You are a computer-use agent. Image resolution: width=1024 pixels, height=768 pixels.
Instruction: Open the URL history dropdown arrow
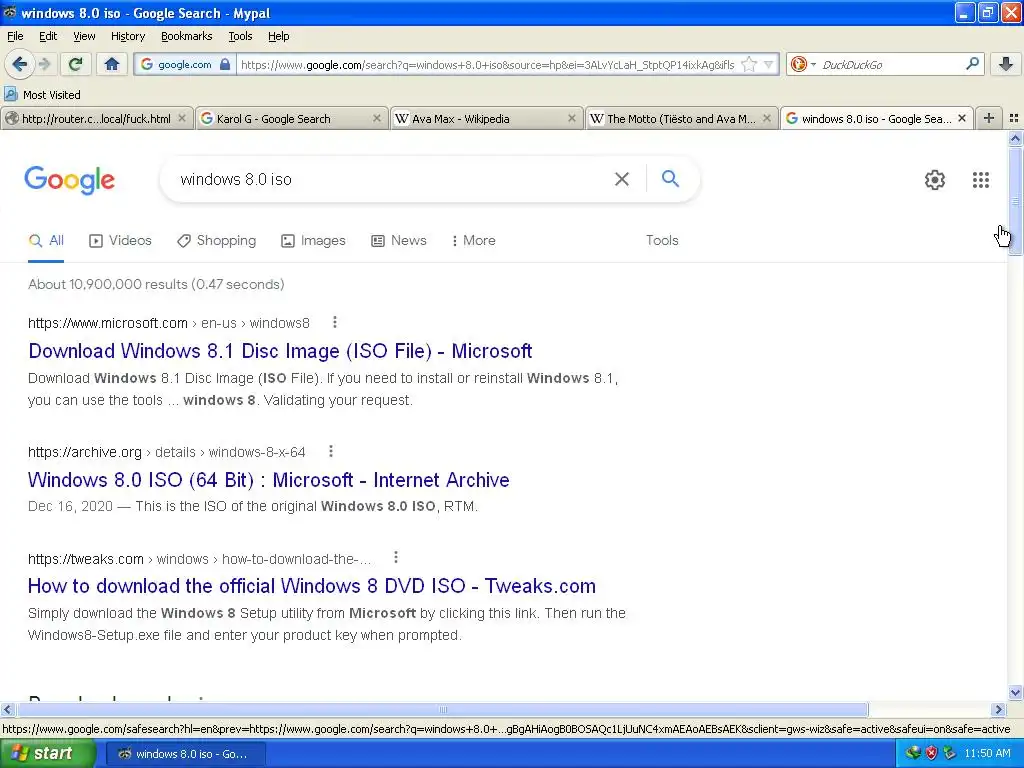(x=769, y=64)
